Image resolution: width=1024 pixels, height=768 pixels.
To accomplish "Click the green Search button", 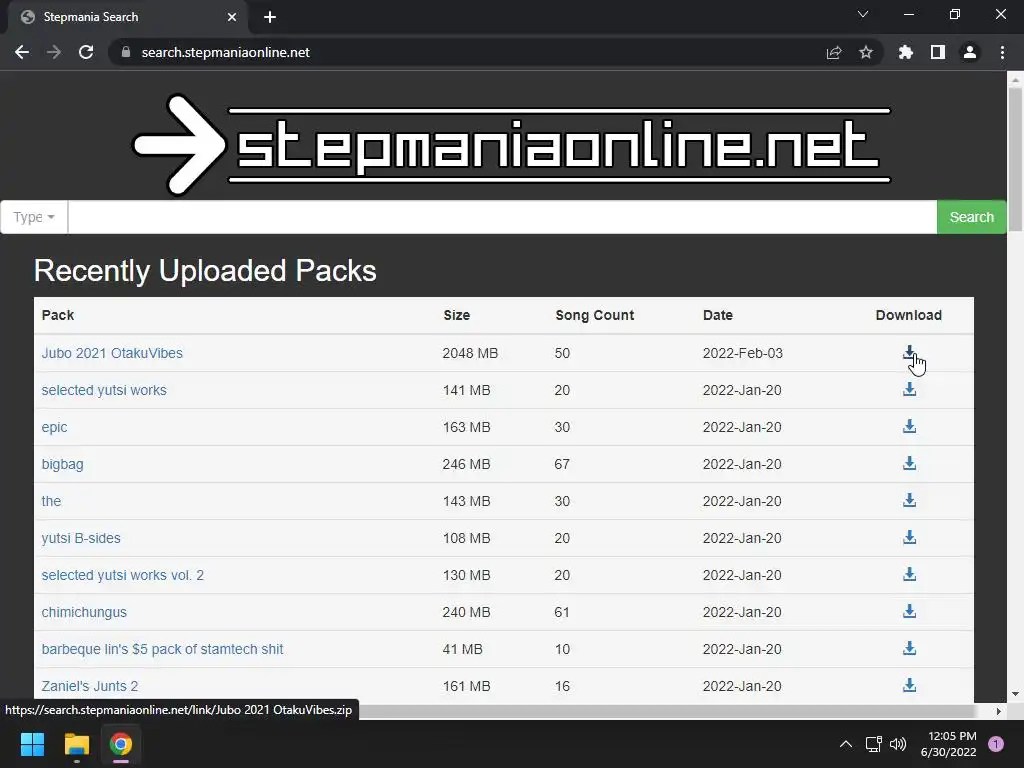I will tap(971, 217).
